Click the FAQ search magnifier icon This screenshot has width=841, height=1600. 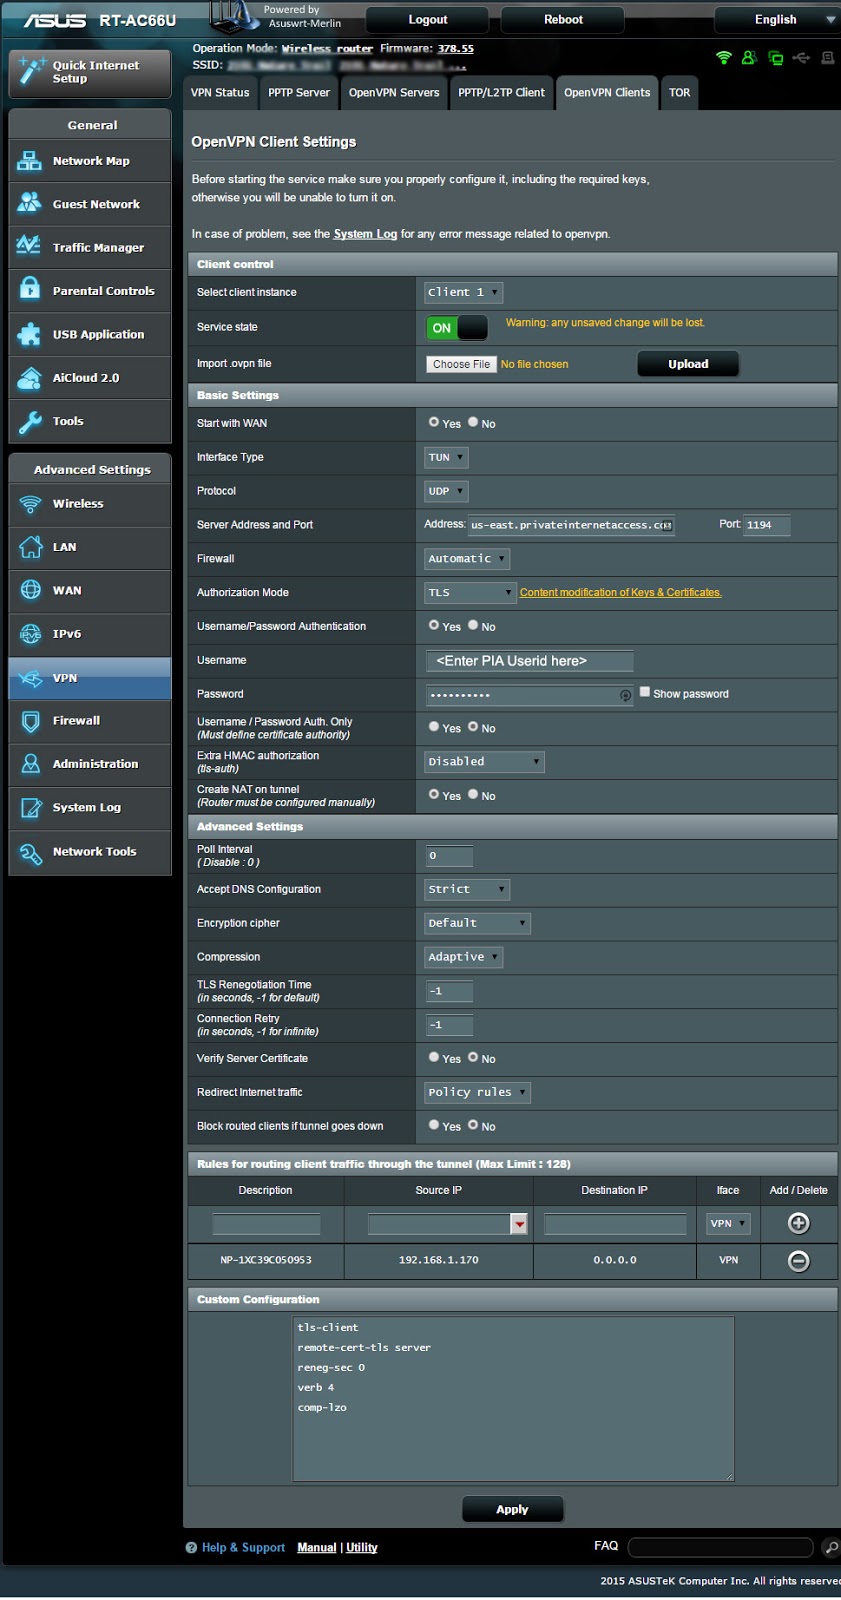click(x=830, y=1548)
